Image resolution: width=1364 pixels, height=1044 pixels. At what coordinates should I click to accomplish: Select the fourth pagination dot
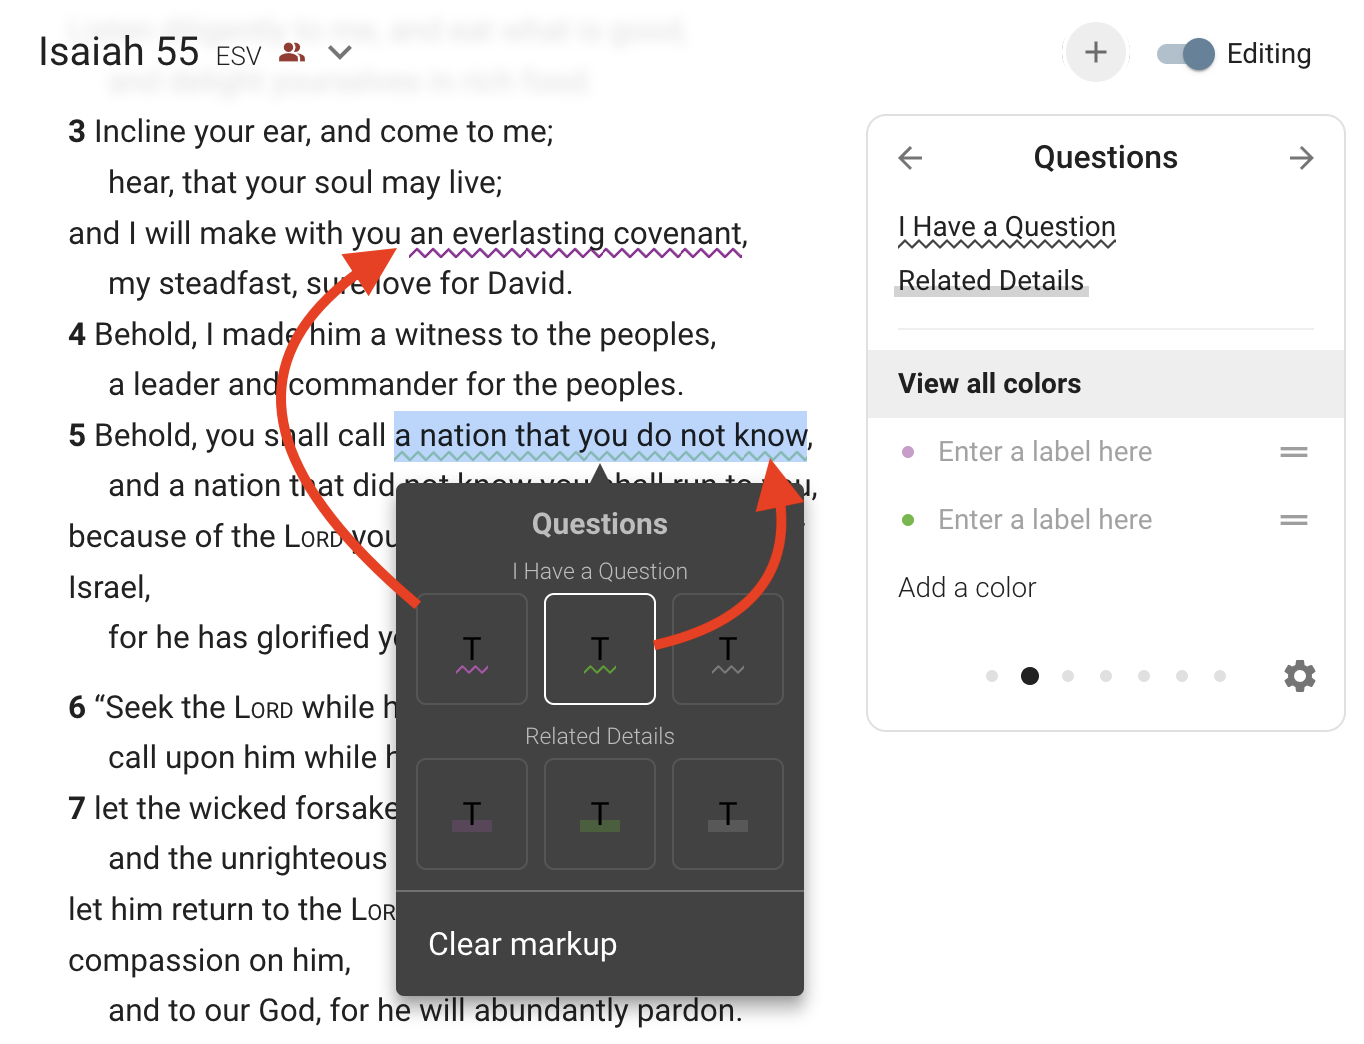point(1106,676)
